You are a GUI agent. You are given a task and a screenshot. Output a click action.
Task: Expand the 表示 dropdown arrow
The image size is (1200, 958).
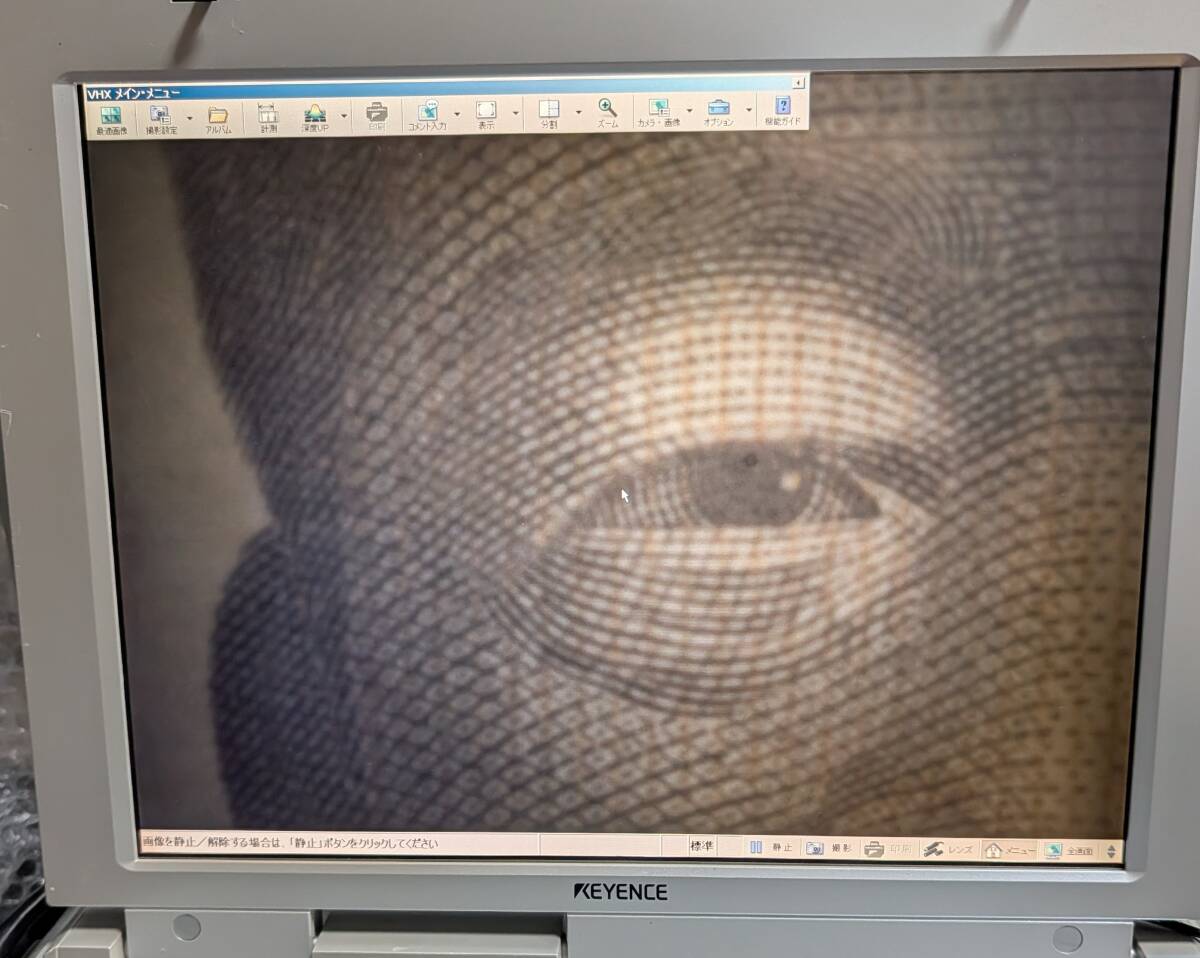point(516,113)
